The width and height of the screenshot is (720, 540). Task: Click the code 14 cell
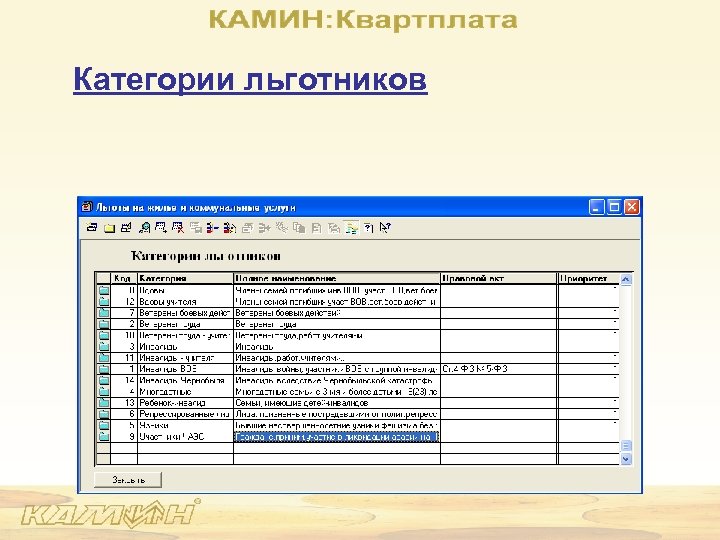(124, 380)
